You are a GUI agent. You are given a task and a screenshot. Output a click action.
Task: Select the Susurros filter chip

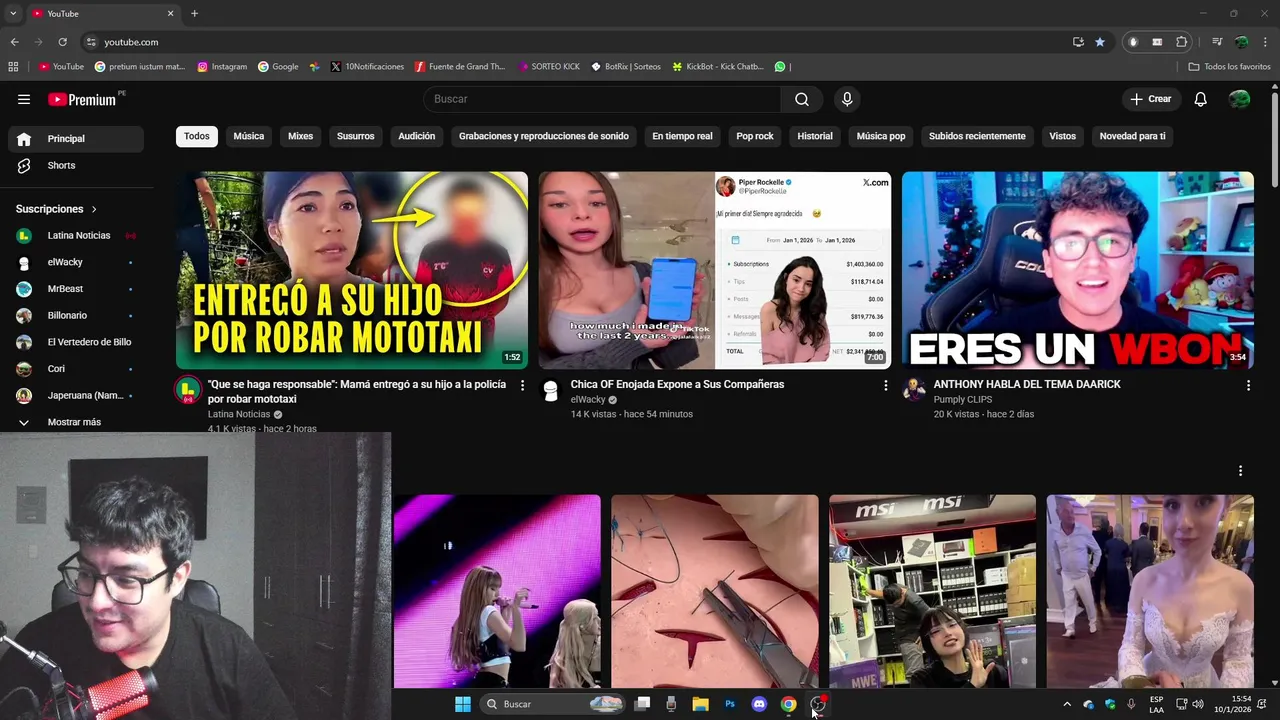[x=355, y=136]
